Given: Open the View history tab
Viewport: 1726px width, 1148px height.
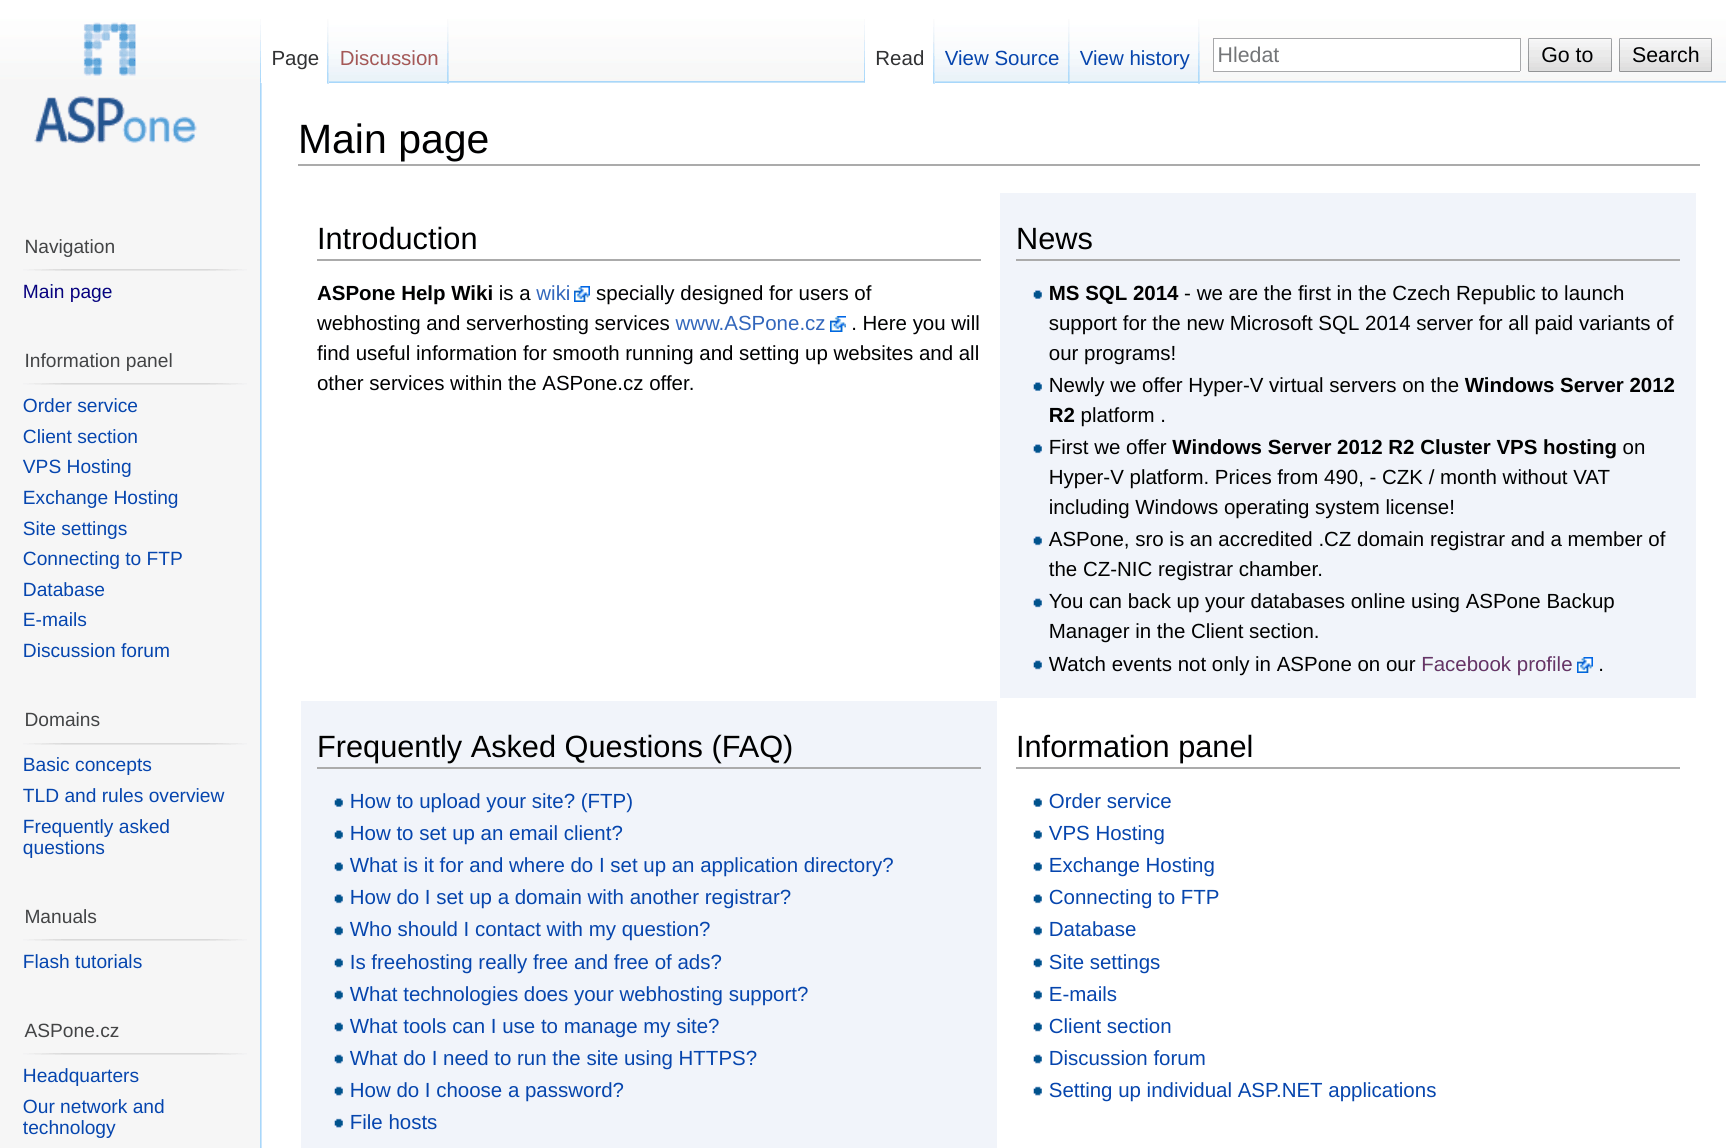Looking at the screenshot, I should click(1134, 58).
